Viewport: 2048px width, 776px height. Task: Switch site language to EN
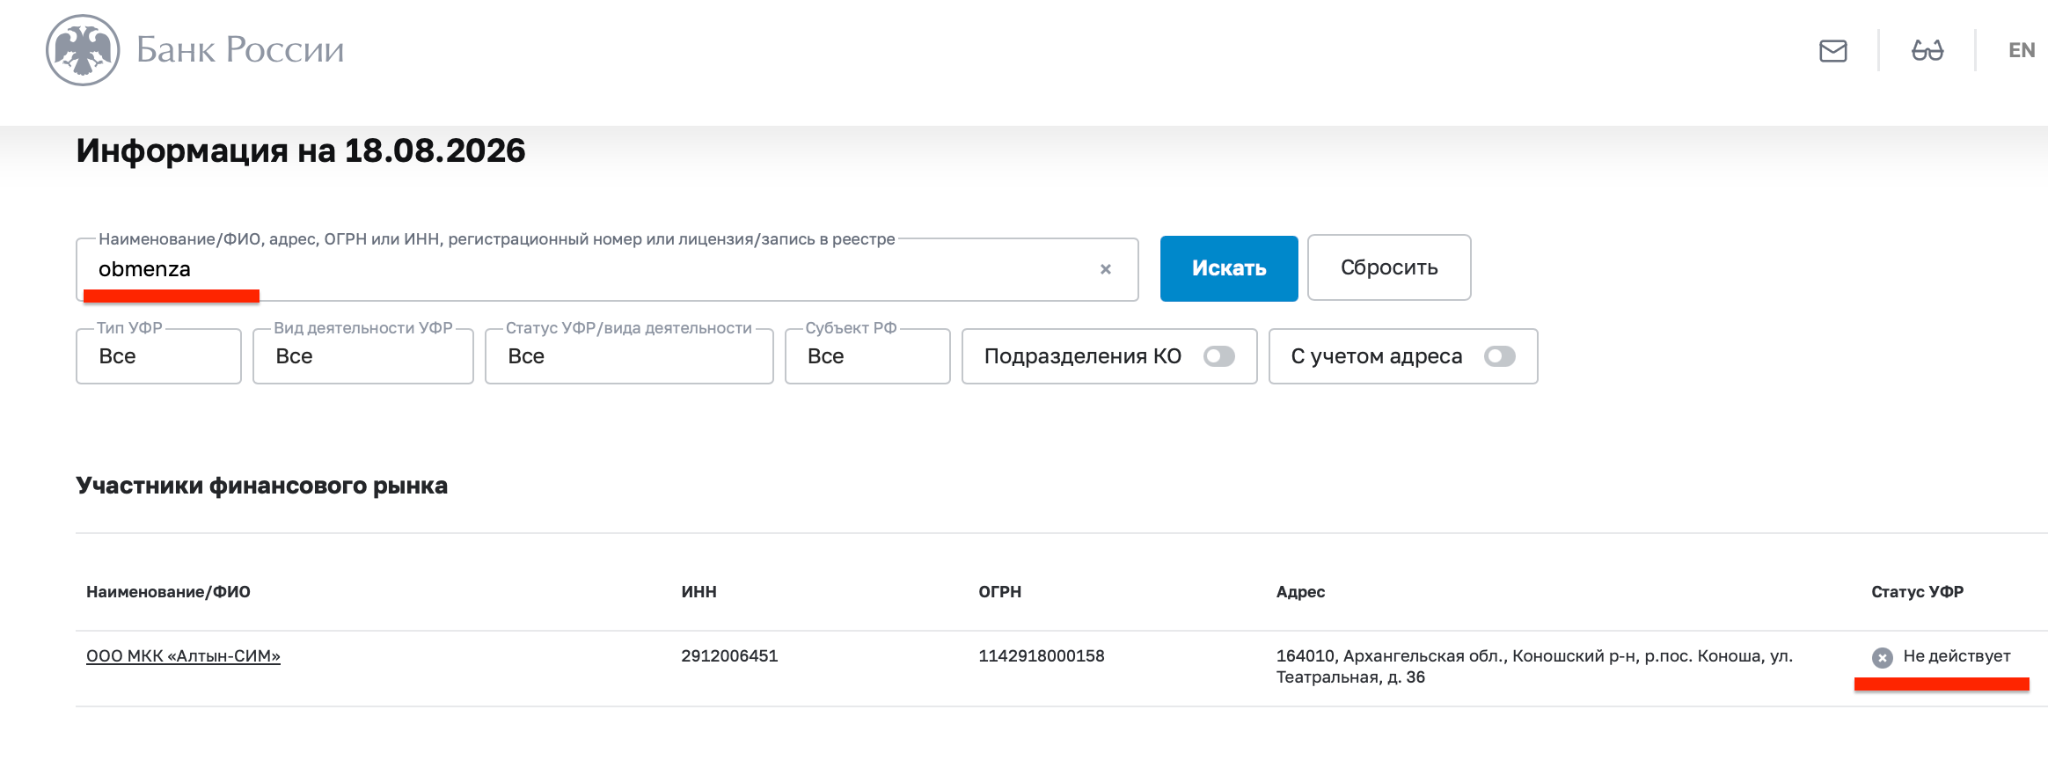[x=2021, y=50]
